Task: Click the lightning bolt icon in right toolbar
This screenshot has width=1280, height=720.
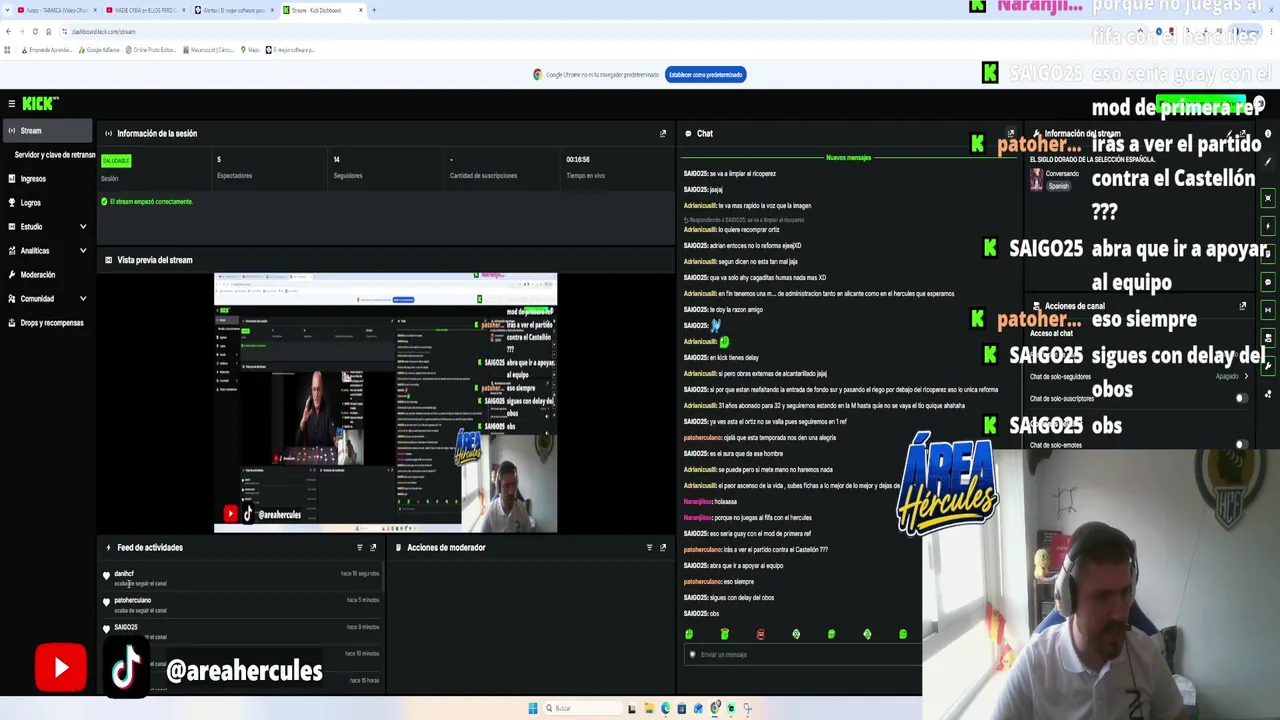Action: [1268, 226]
